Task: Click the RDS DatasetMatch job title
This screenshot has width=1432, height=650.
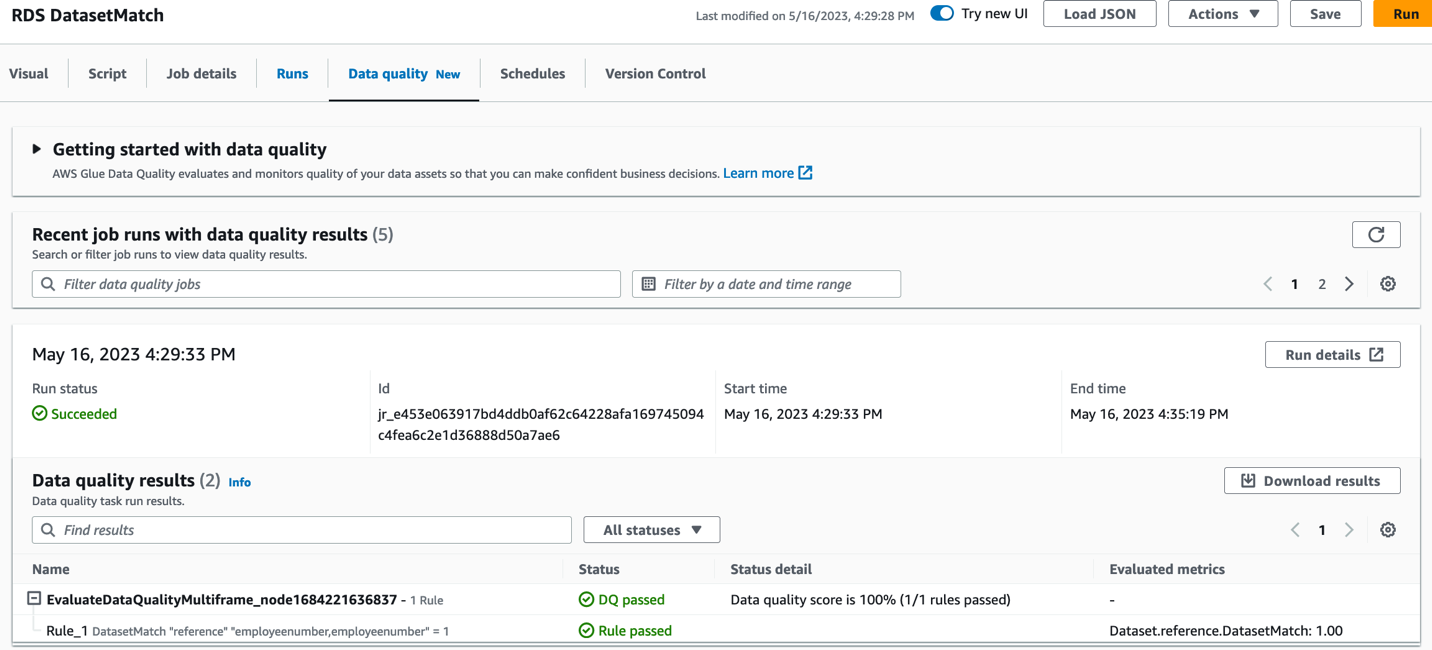Action: click(88, 15)
